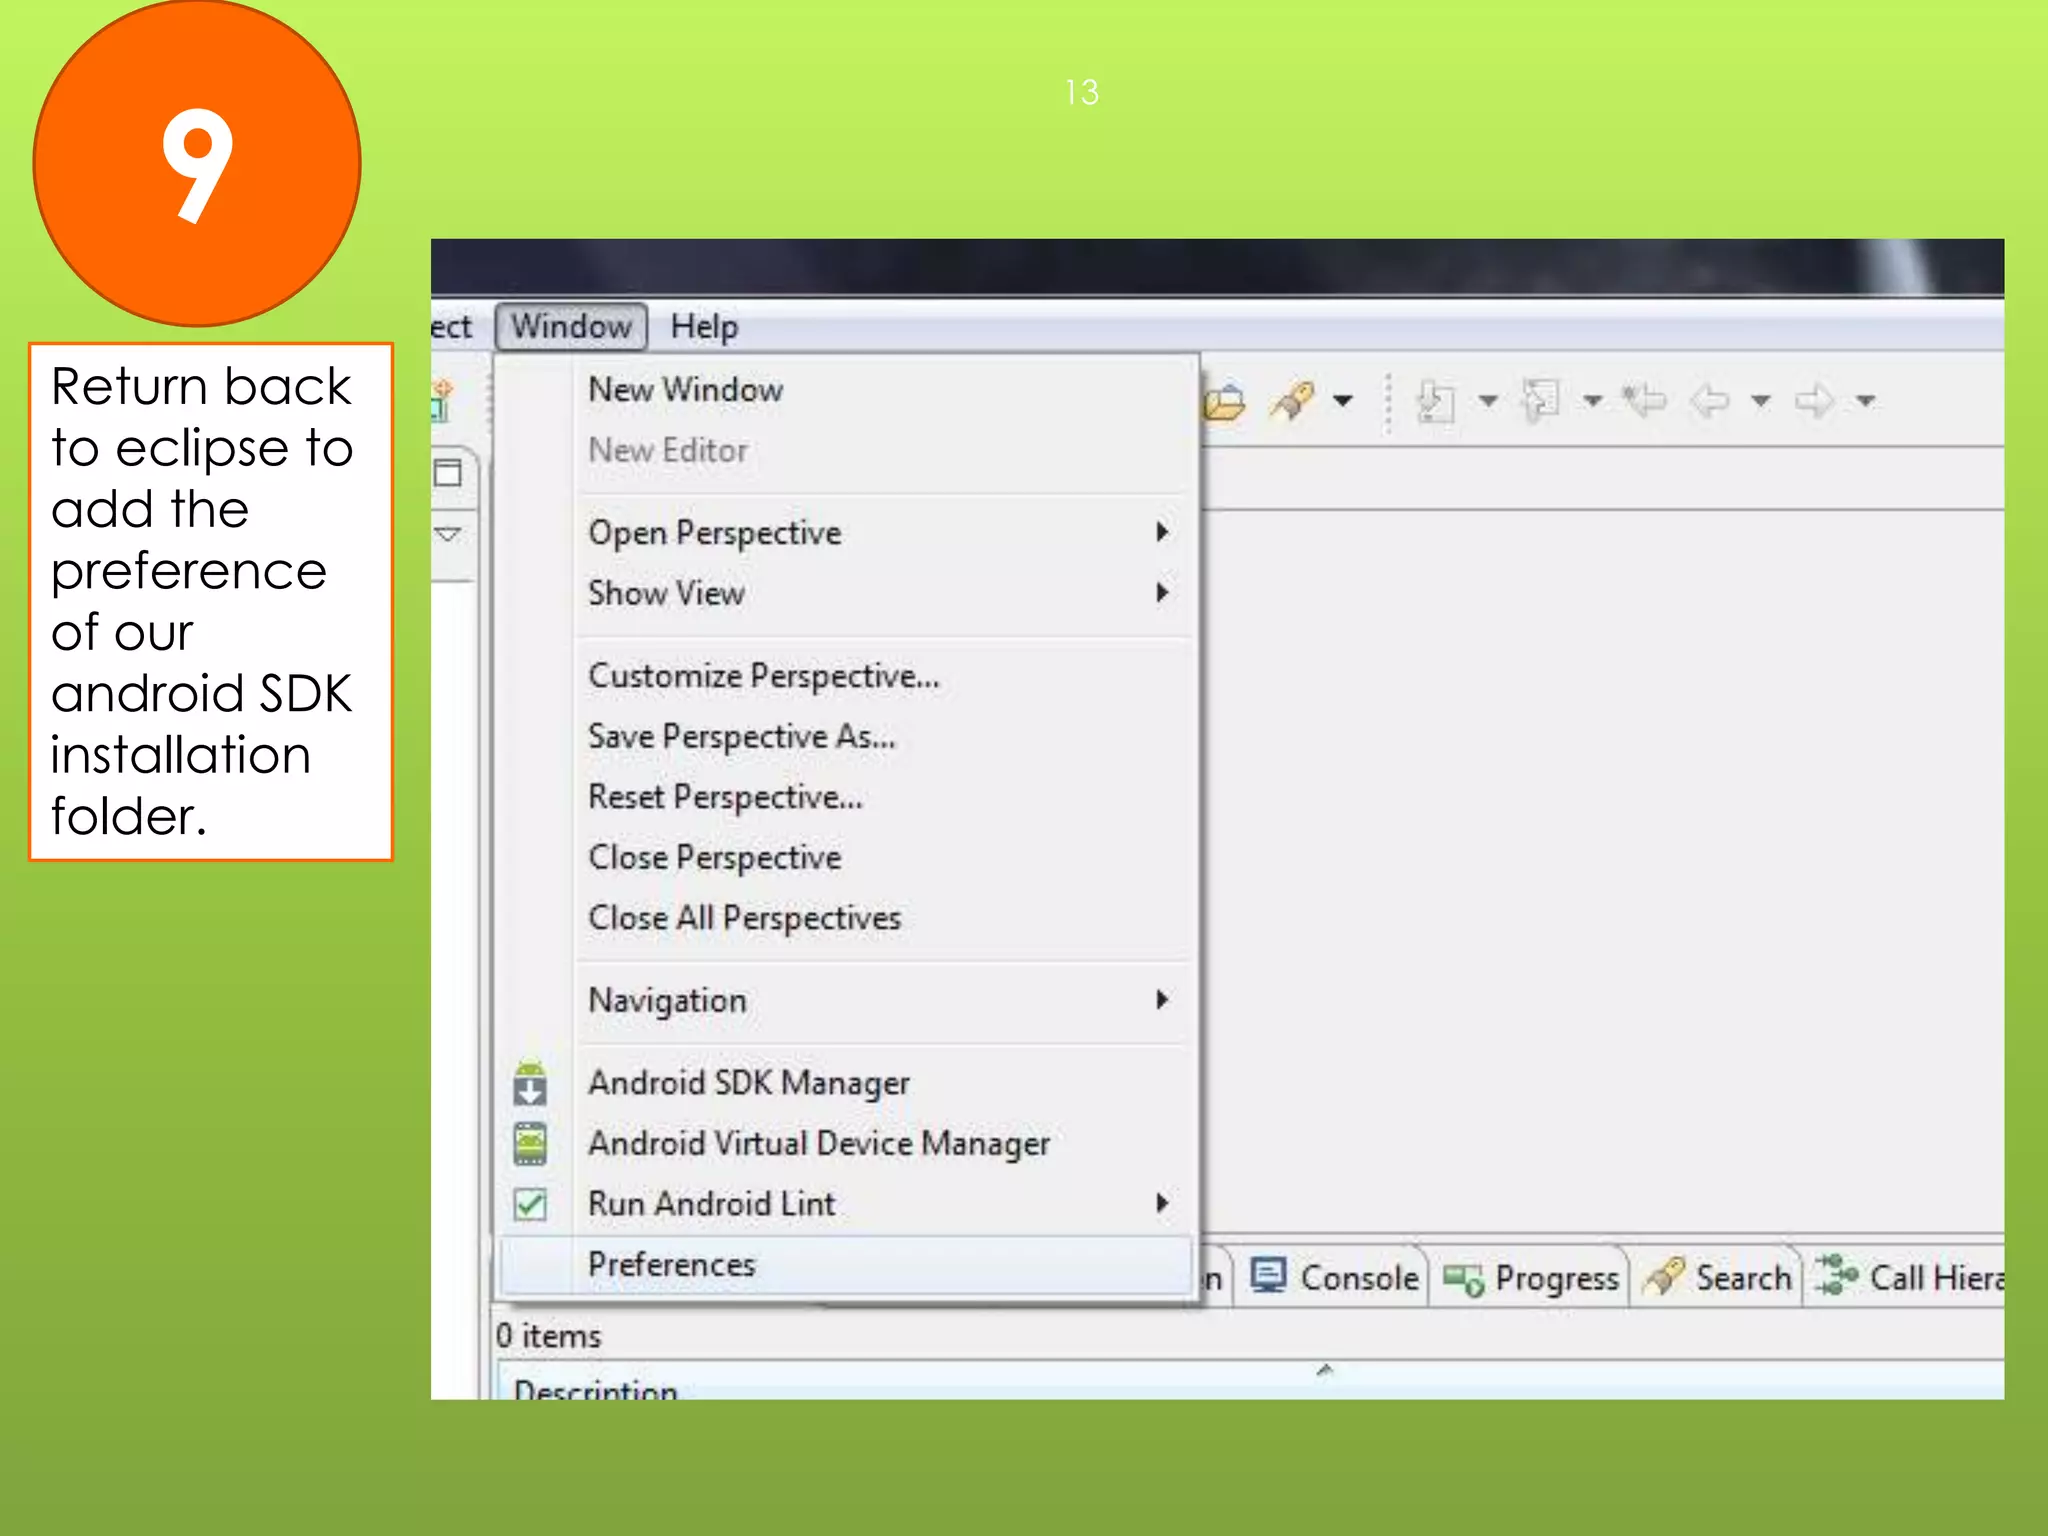Open Preferences from the Window menu
Viewport: 2048px width, 1536px height.
click(x=845, y=1266)
